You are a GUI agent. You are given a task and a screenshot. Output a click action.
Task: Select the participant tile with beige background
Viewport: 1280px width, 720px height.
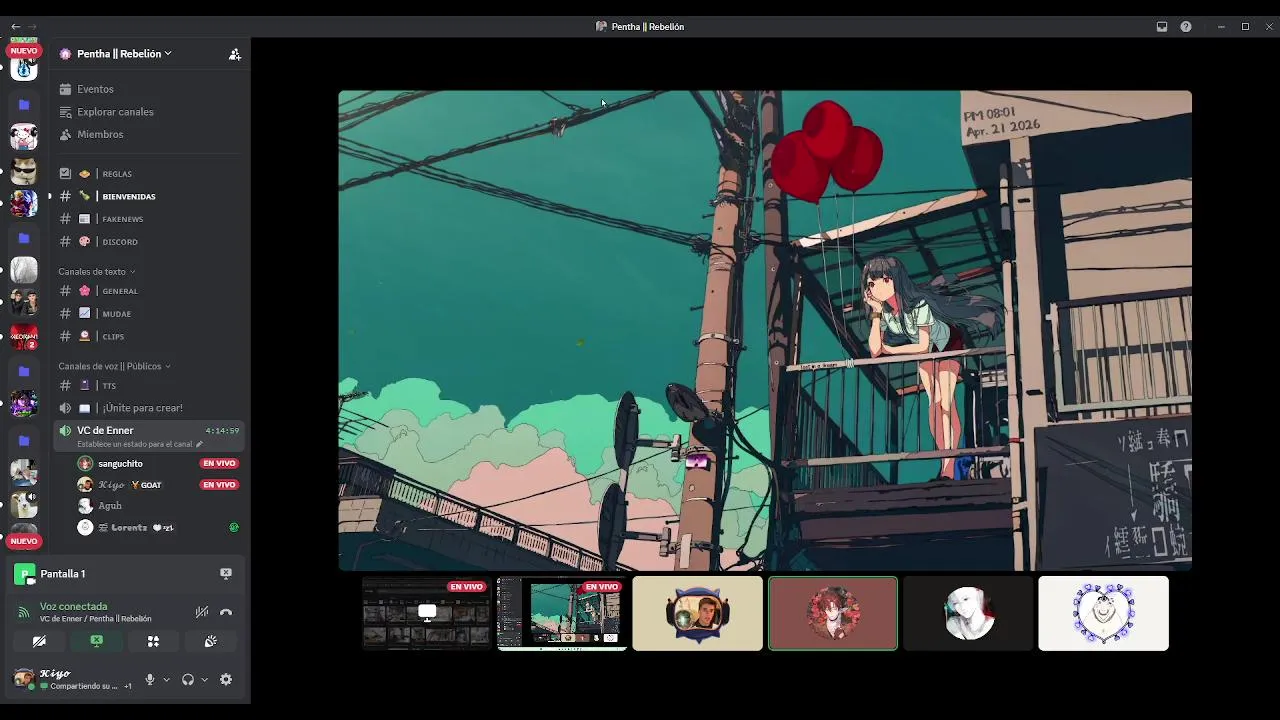pos(697,613)
